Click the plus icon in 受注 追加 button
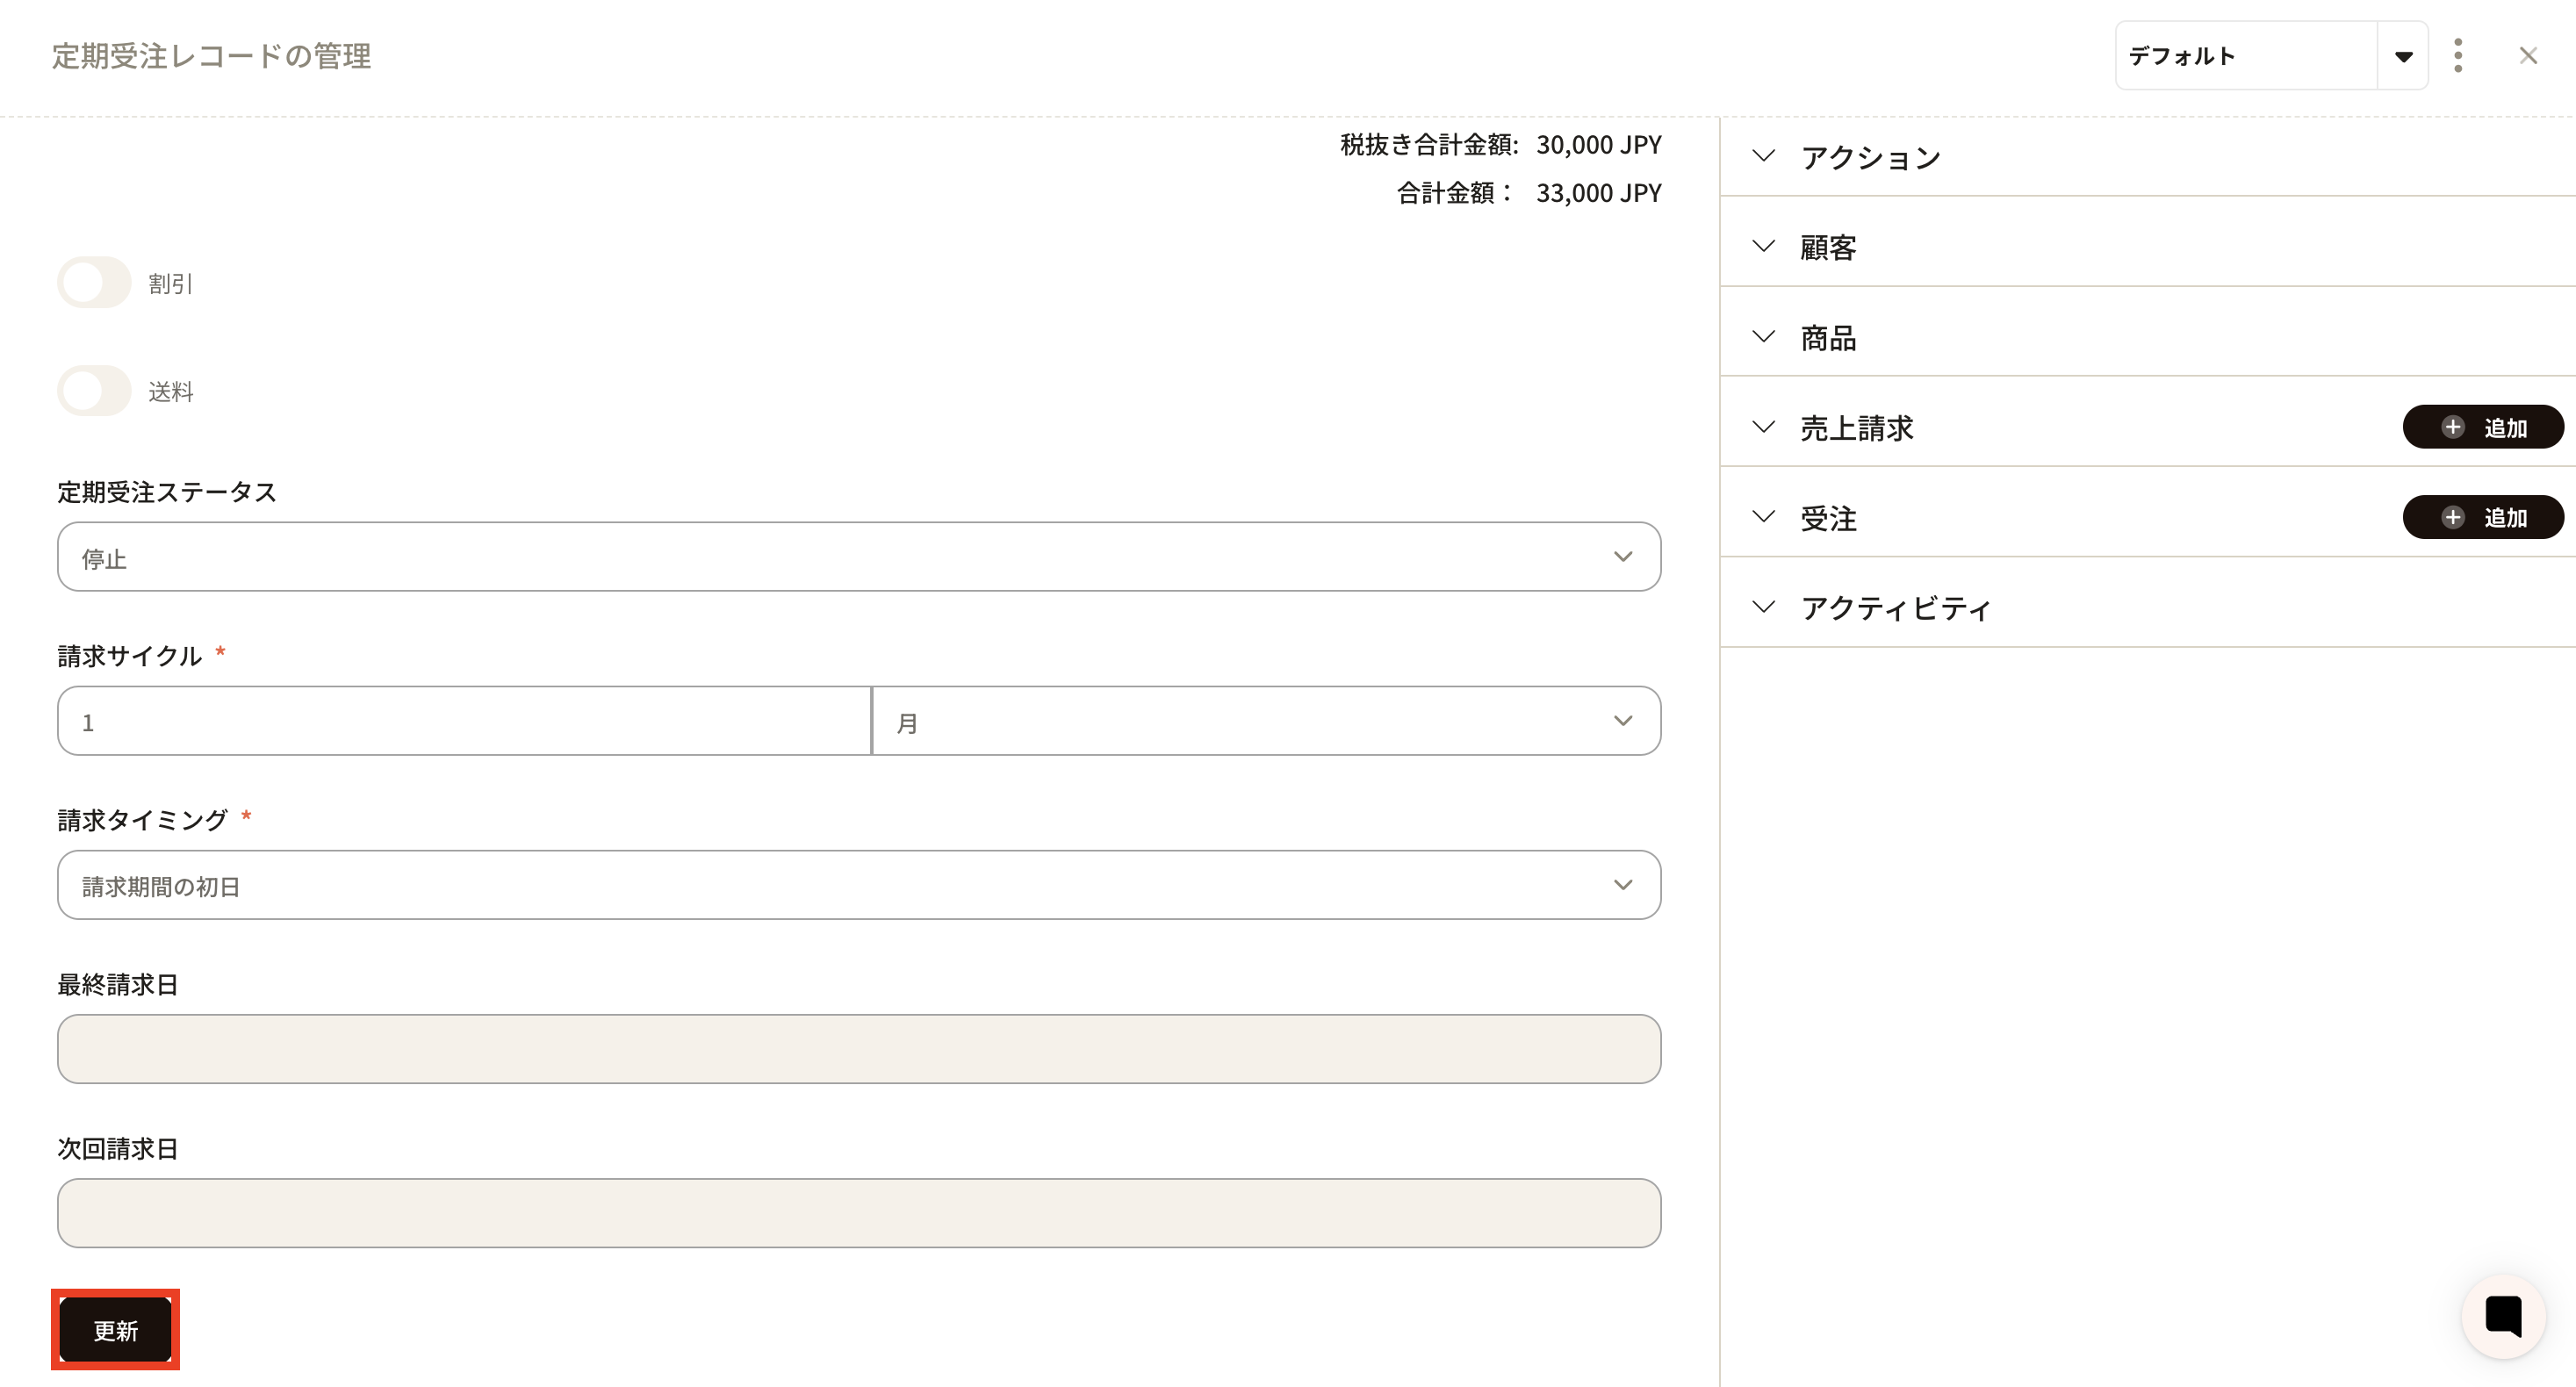Image resolution: width=2576 pixels, height=1387 pixels. (x=2452, y=517)
